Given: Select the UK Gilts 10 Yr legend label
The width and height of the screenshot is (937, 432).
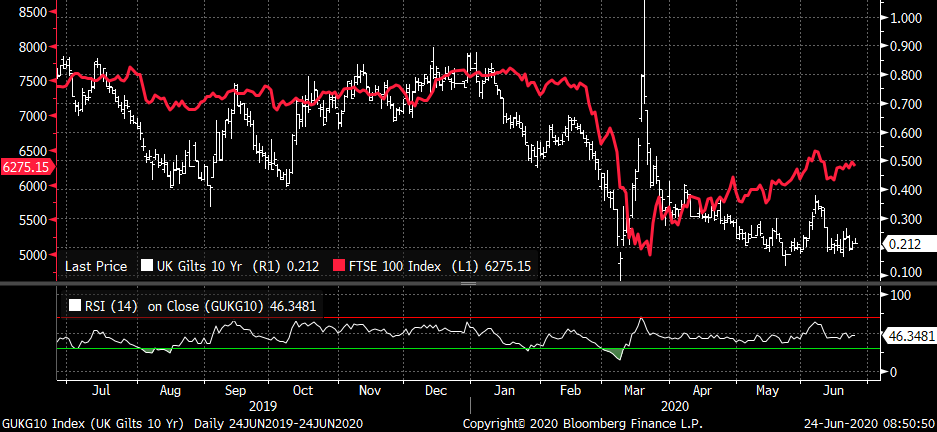Looking at the screenshot, I should pos(193,267).
